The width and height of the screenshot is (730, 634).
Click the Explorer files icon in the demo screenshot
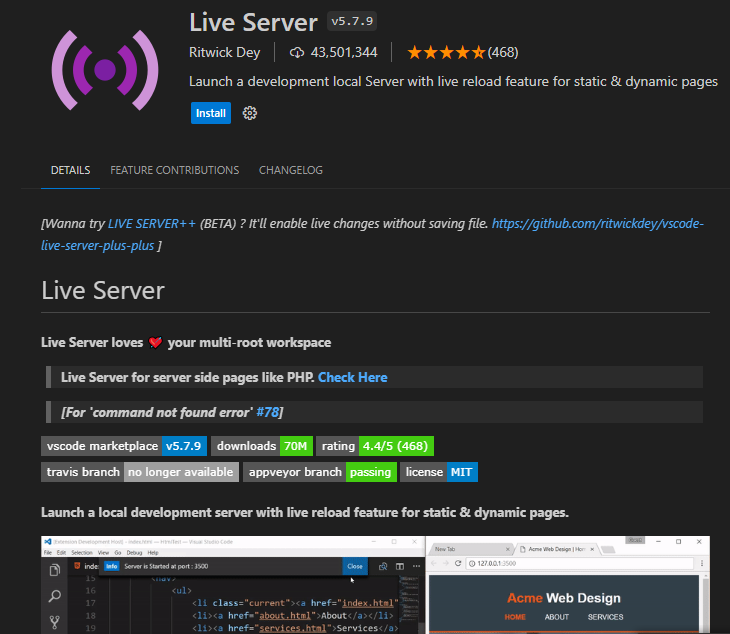click(x=54, y=570)
